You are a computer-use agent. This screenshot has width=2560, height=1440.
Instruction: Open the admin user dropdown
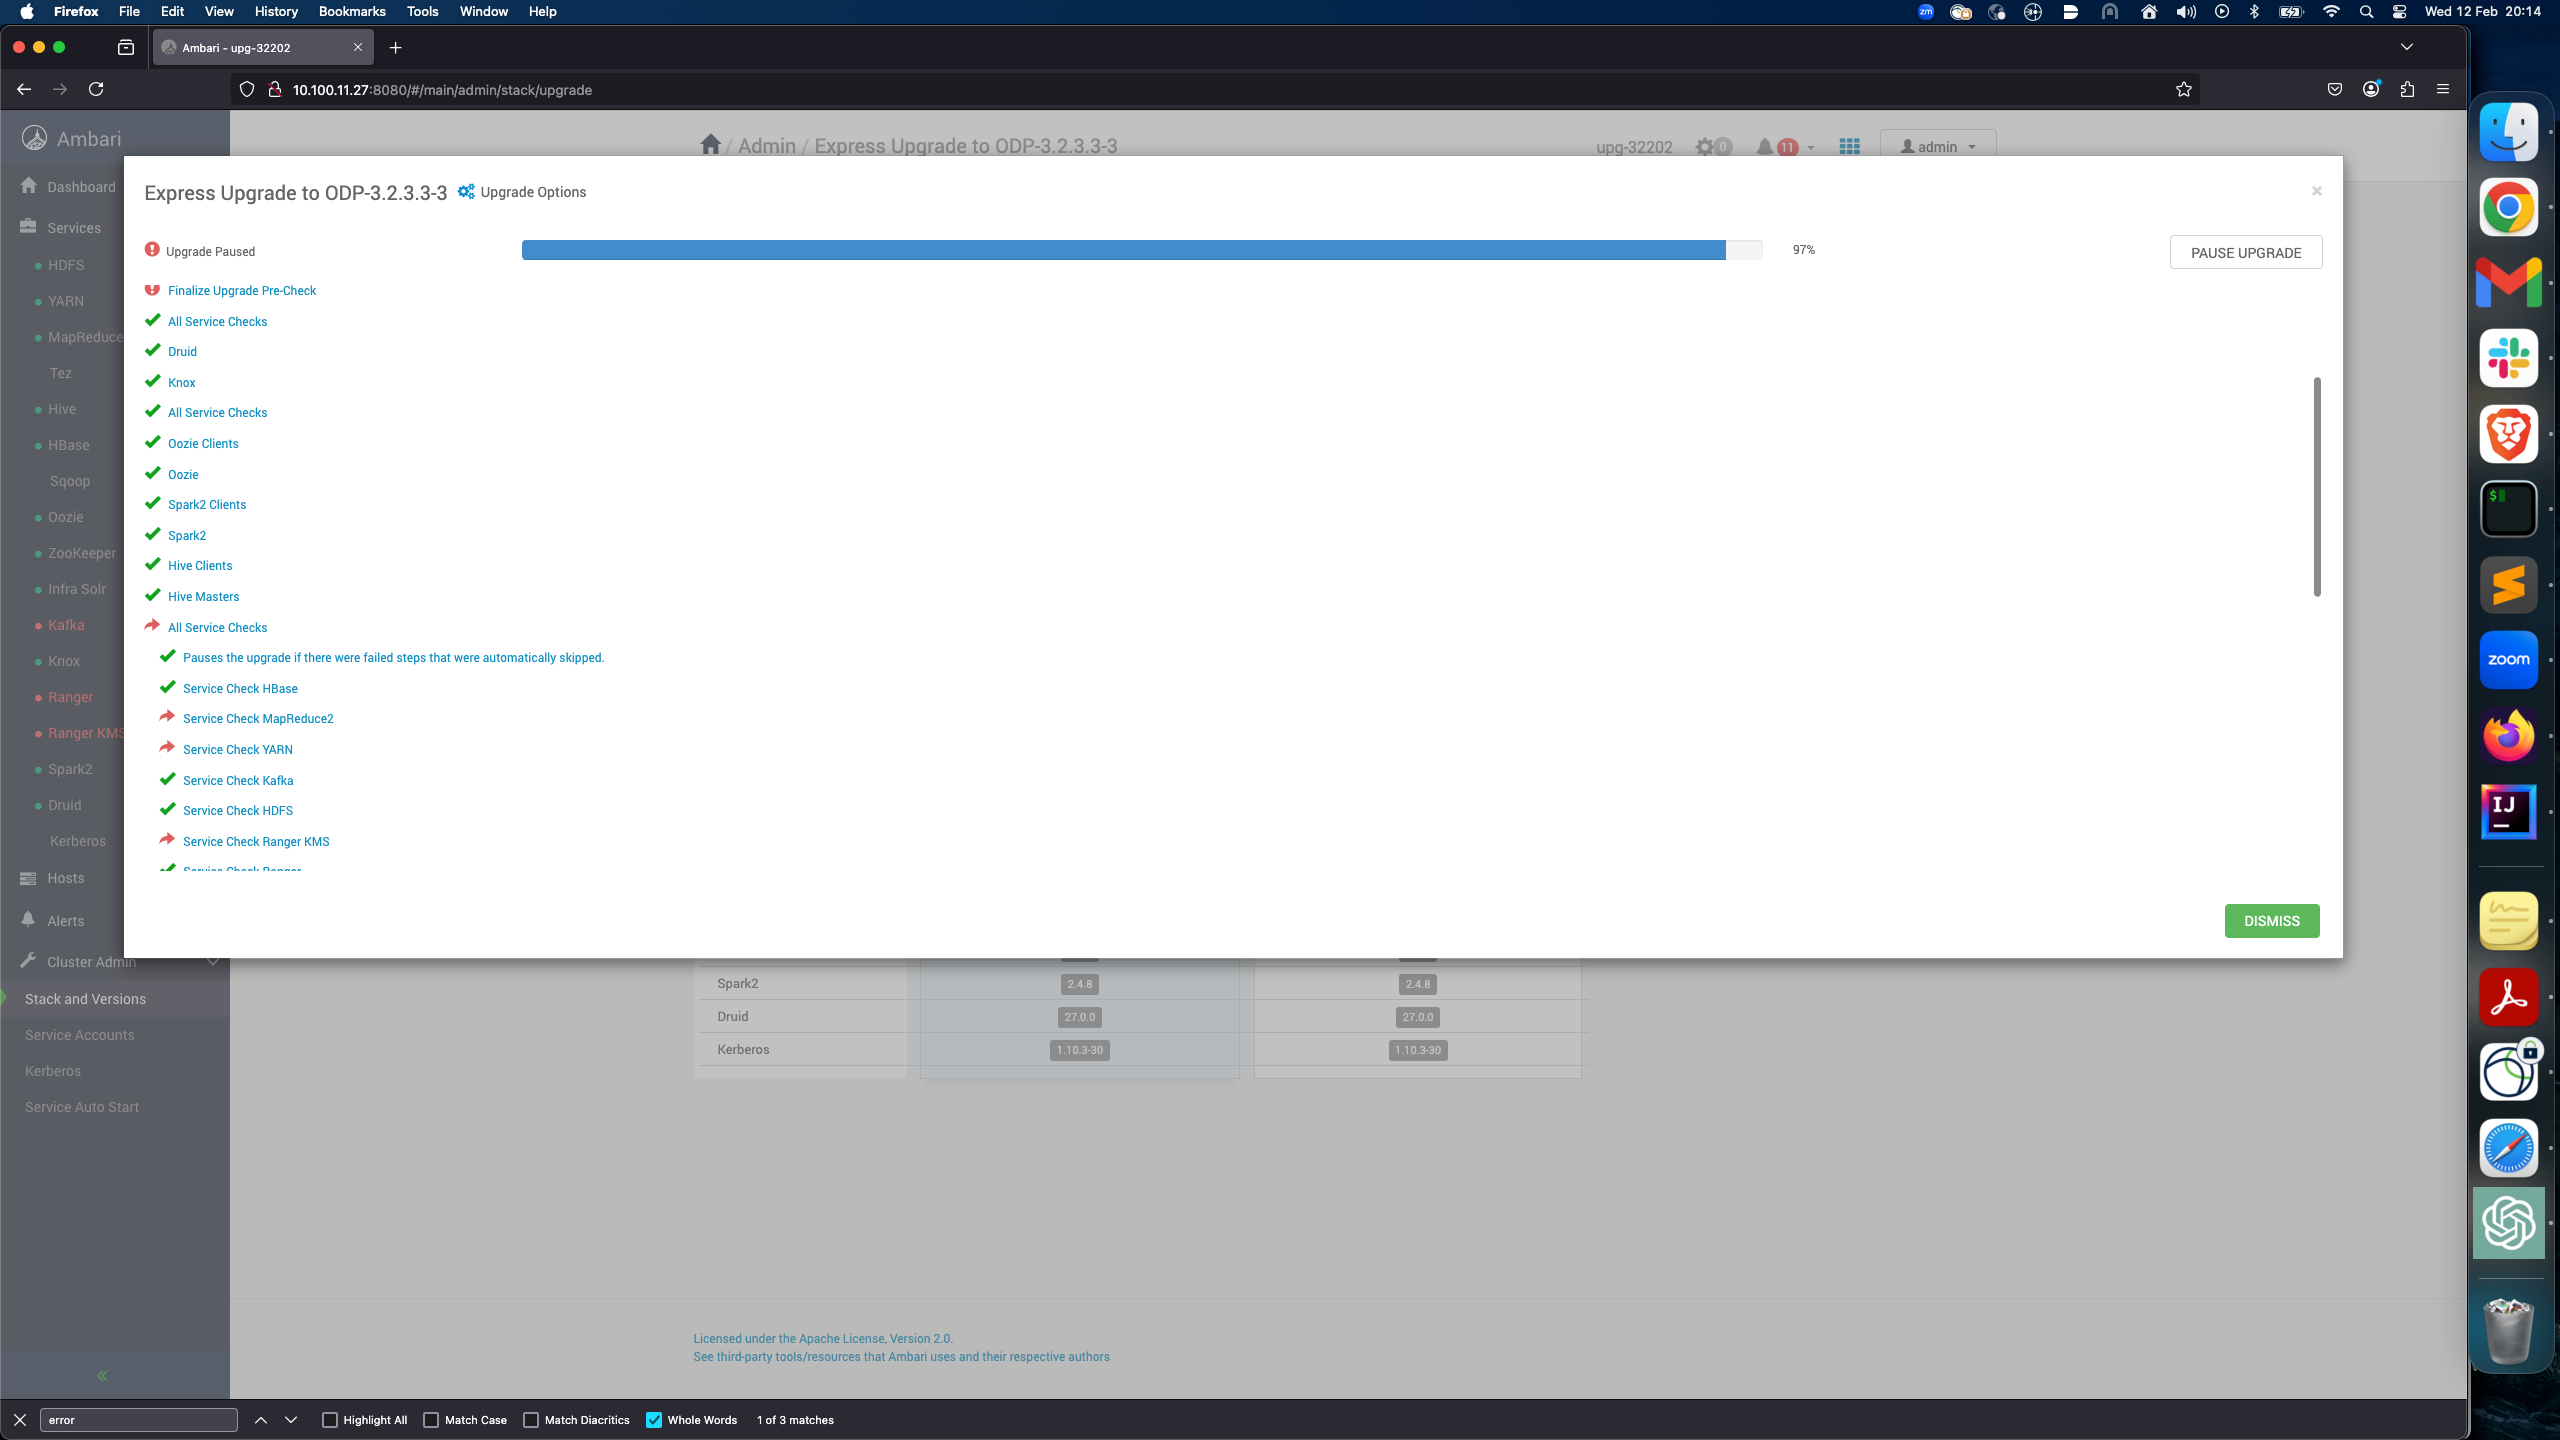pos(1937,147)
